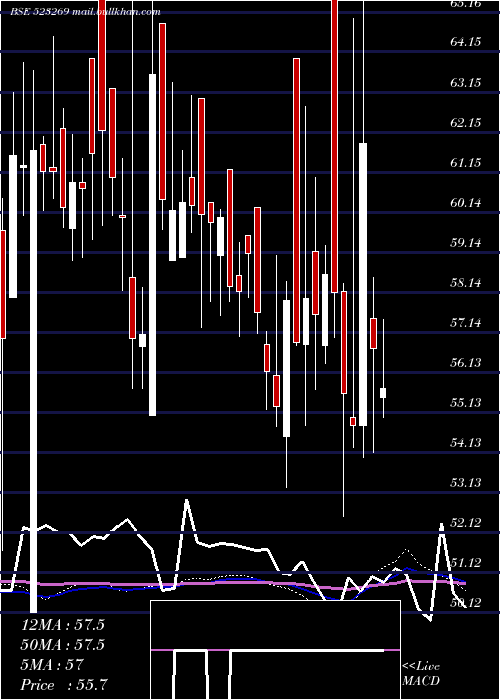The height and width of the screenshot is (700, 500).
Task: Click the 52.12 price axis label
Action: [466, 522]
